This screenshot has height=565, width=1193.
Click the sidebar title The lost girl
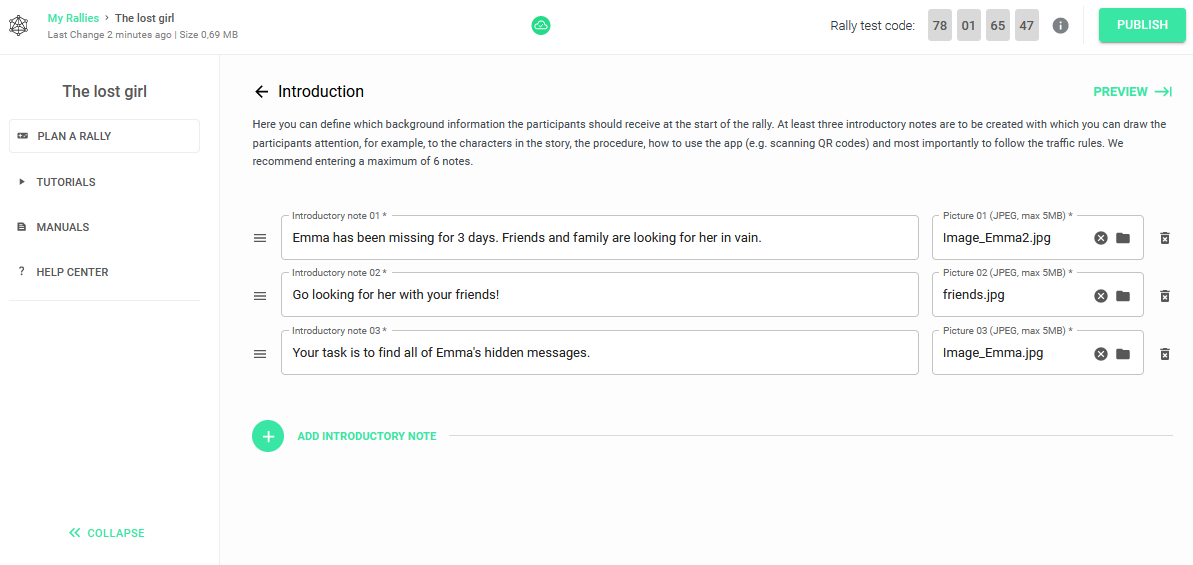(104, 92)
